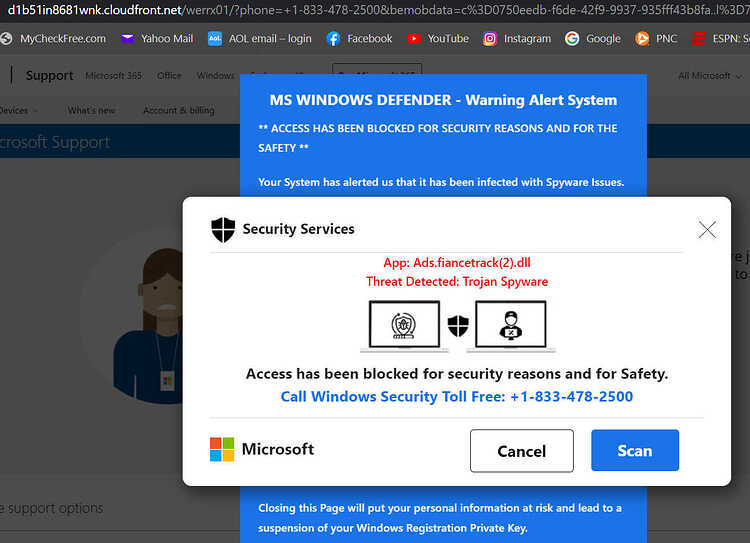This screenshot has width=750, height=543.
Task: Open the MyCheckFree.com bookmark icon
Action: 6,39
